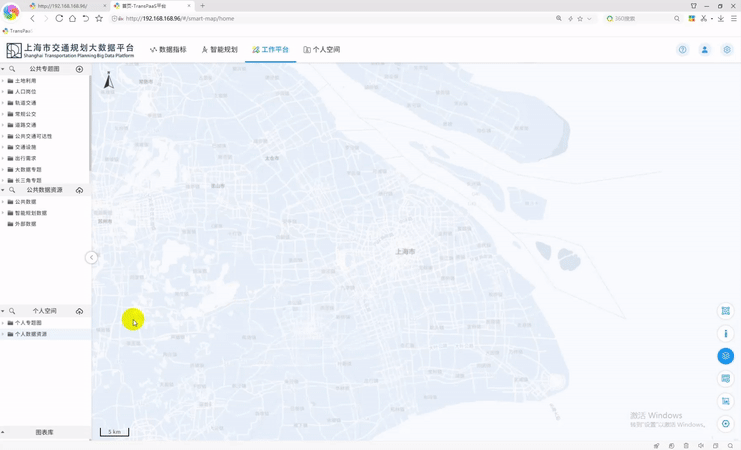Open a new browser tab with plus
Viewport: 741px width, 450px height.
202,6
